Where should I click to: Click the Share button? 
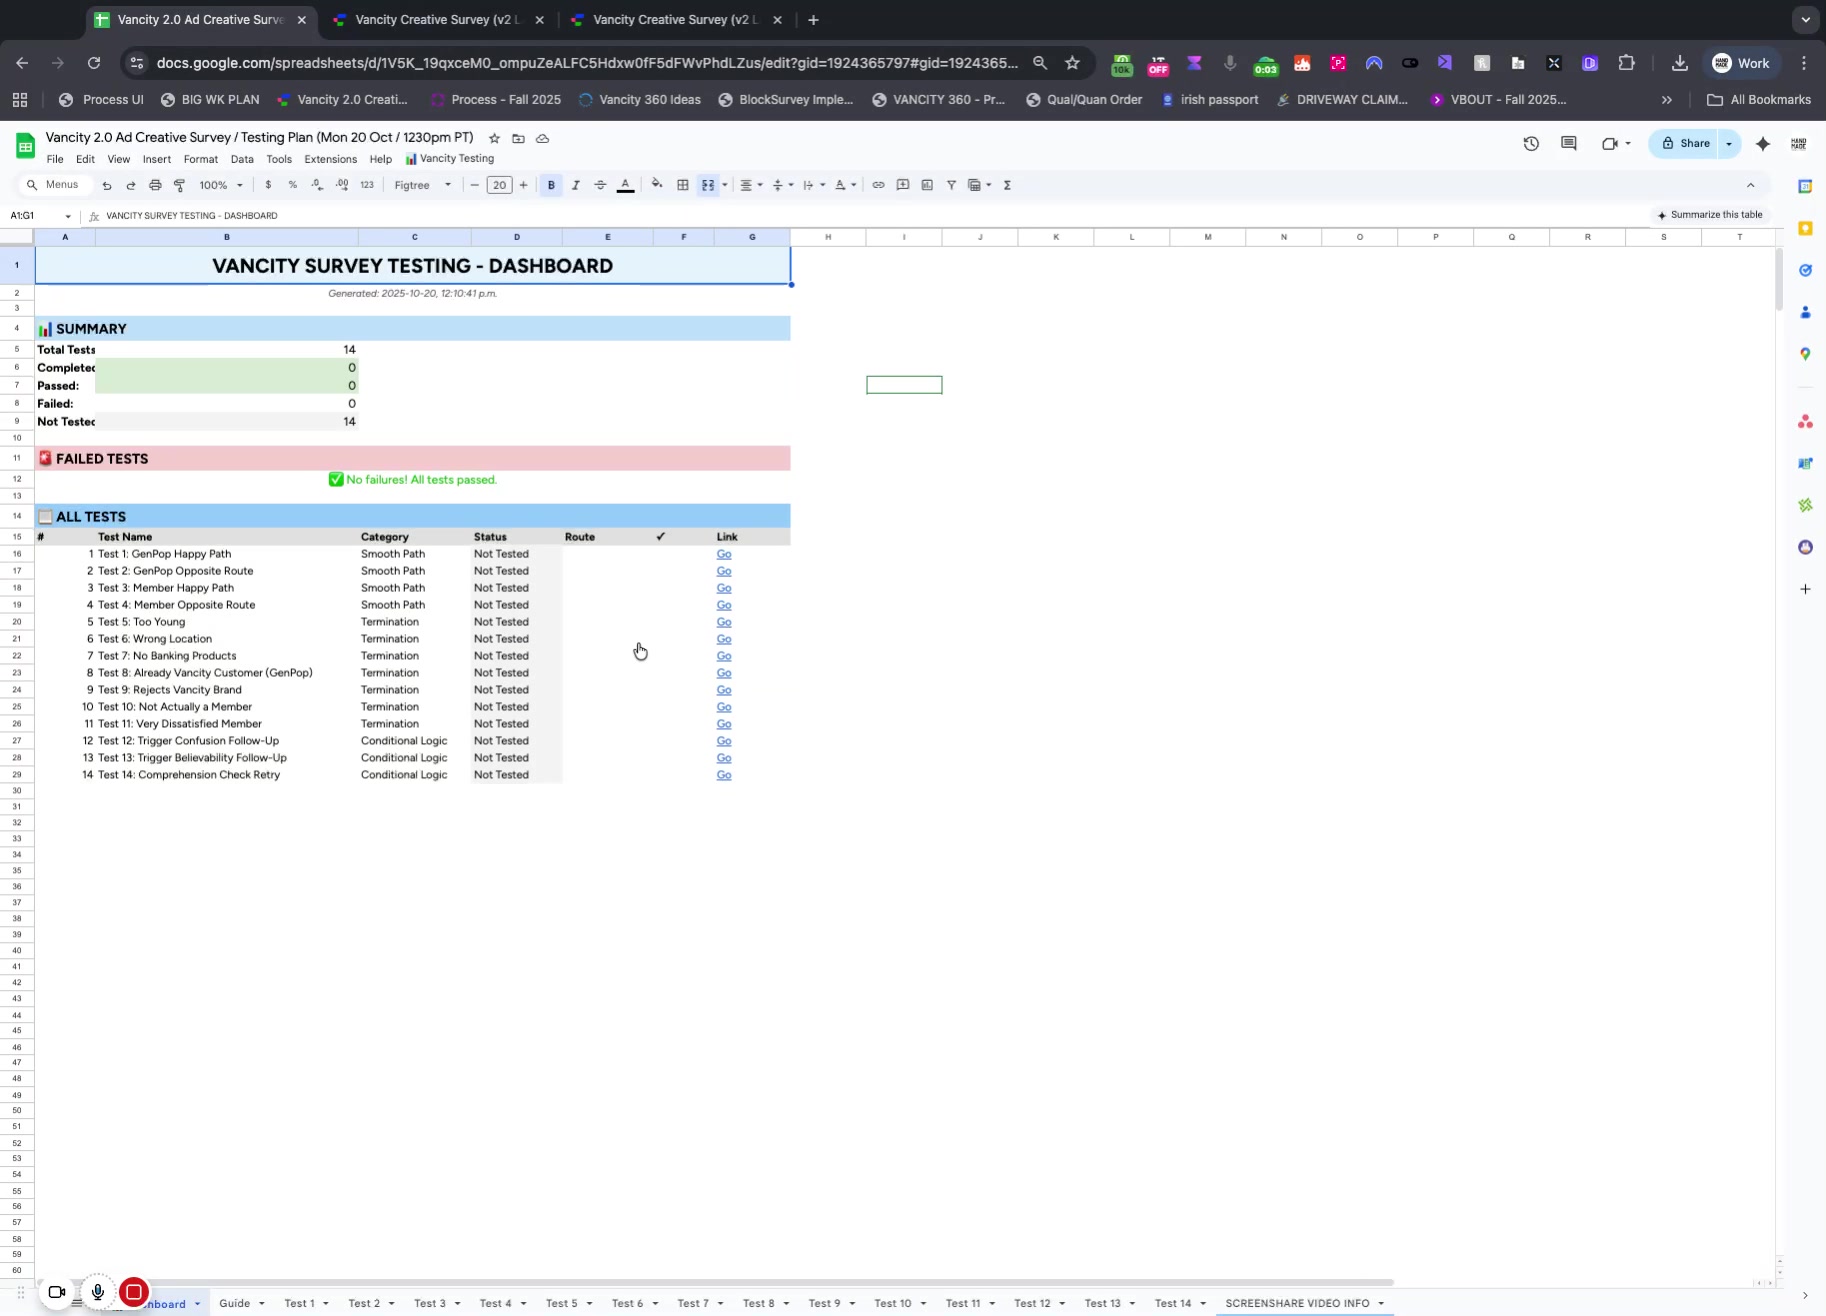pos(1685,144)
